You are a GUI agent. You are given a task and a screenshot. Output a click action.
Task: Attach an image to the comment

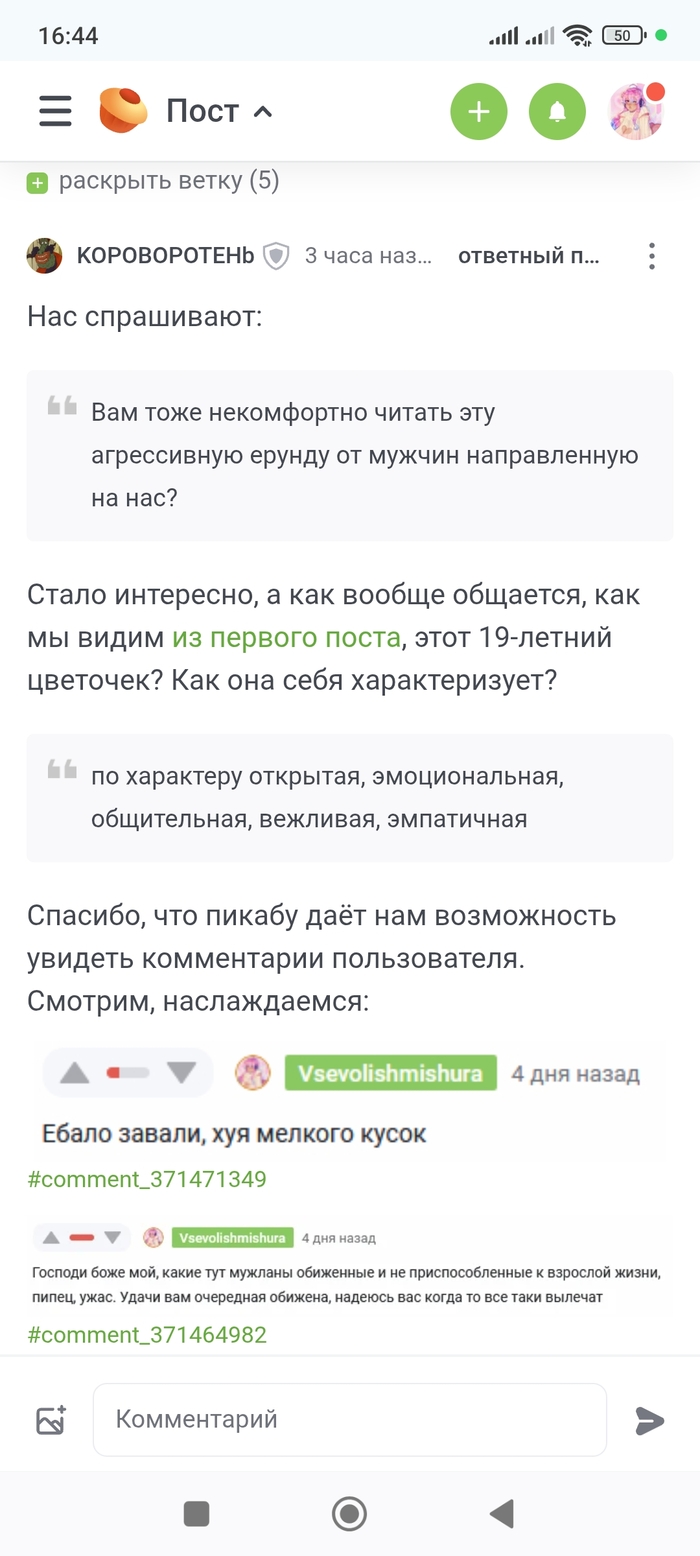click(51, 1420)
